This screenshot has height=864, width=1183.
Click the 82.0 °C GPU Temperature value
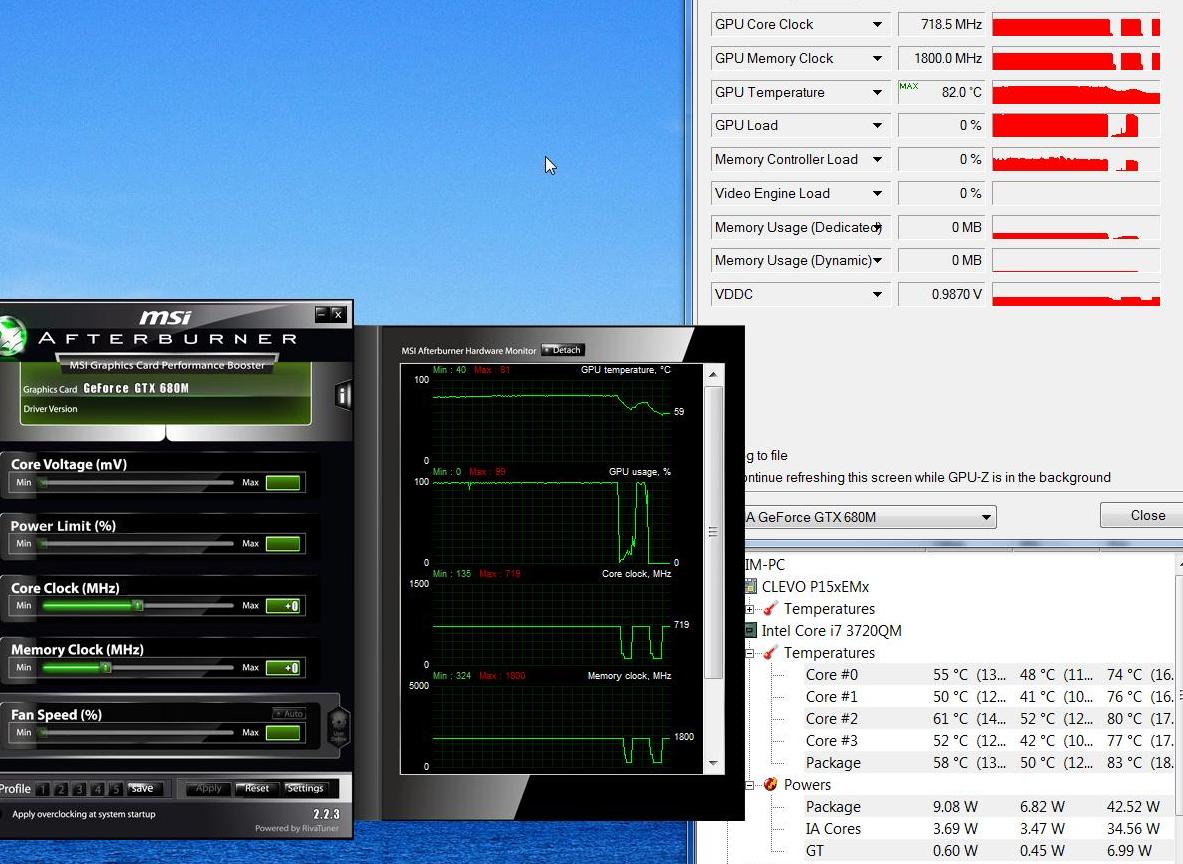coord(942,92)
